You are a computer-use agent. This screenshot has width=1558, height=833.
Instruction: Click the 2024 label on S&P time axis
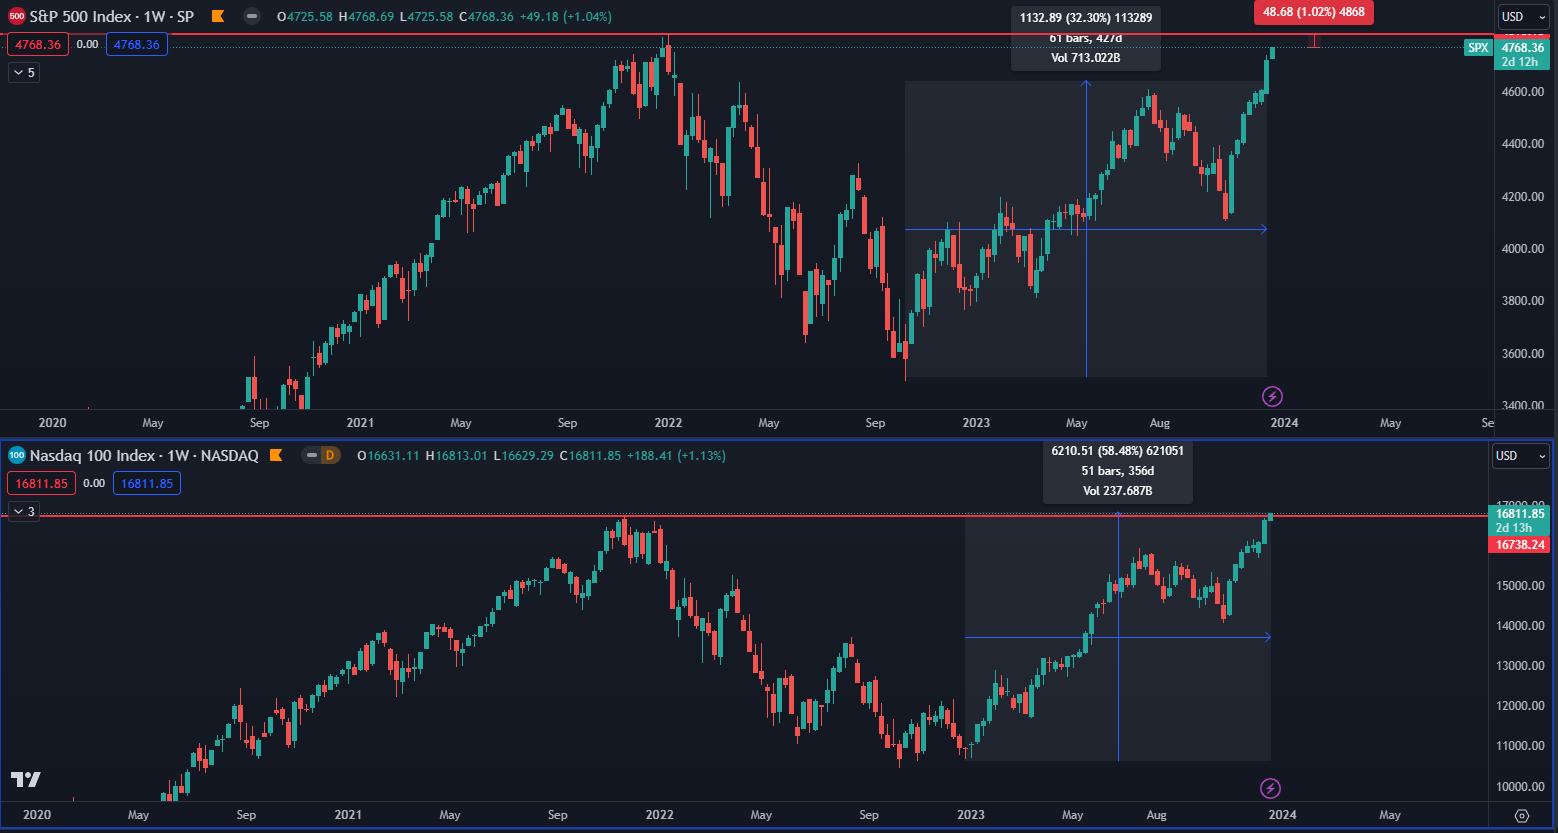pos(1284,423)
